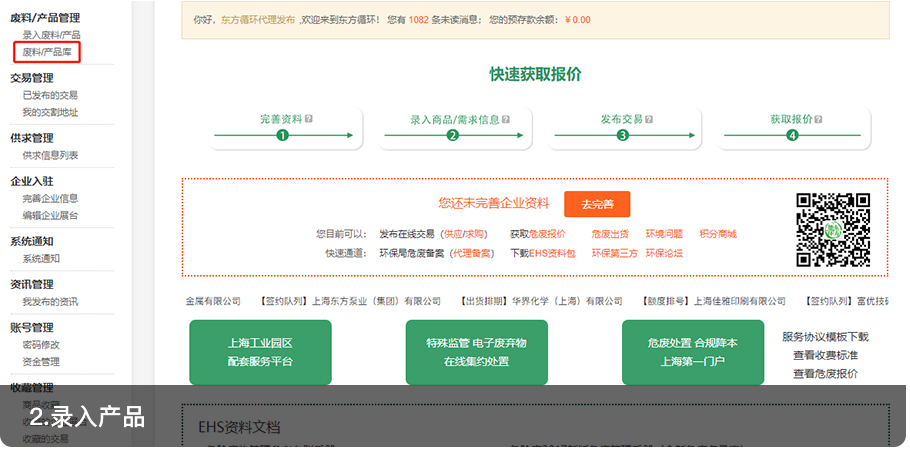Viewport: 910px width, 450px height.
Task: Open 密码修改 under 账号管理
Action: click(x=41, y=345)
